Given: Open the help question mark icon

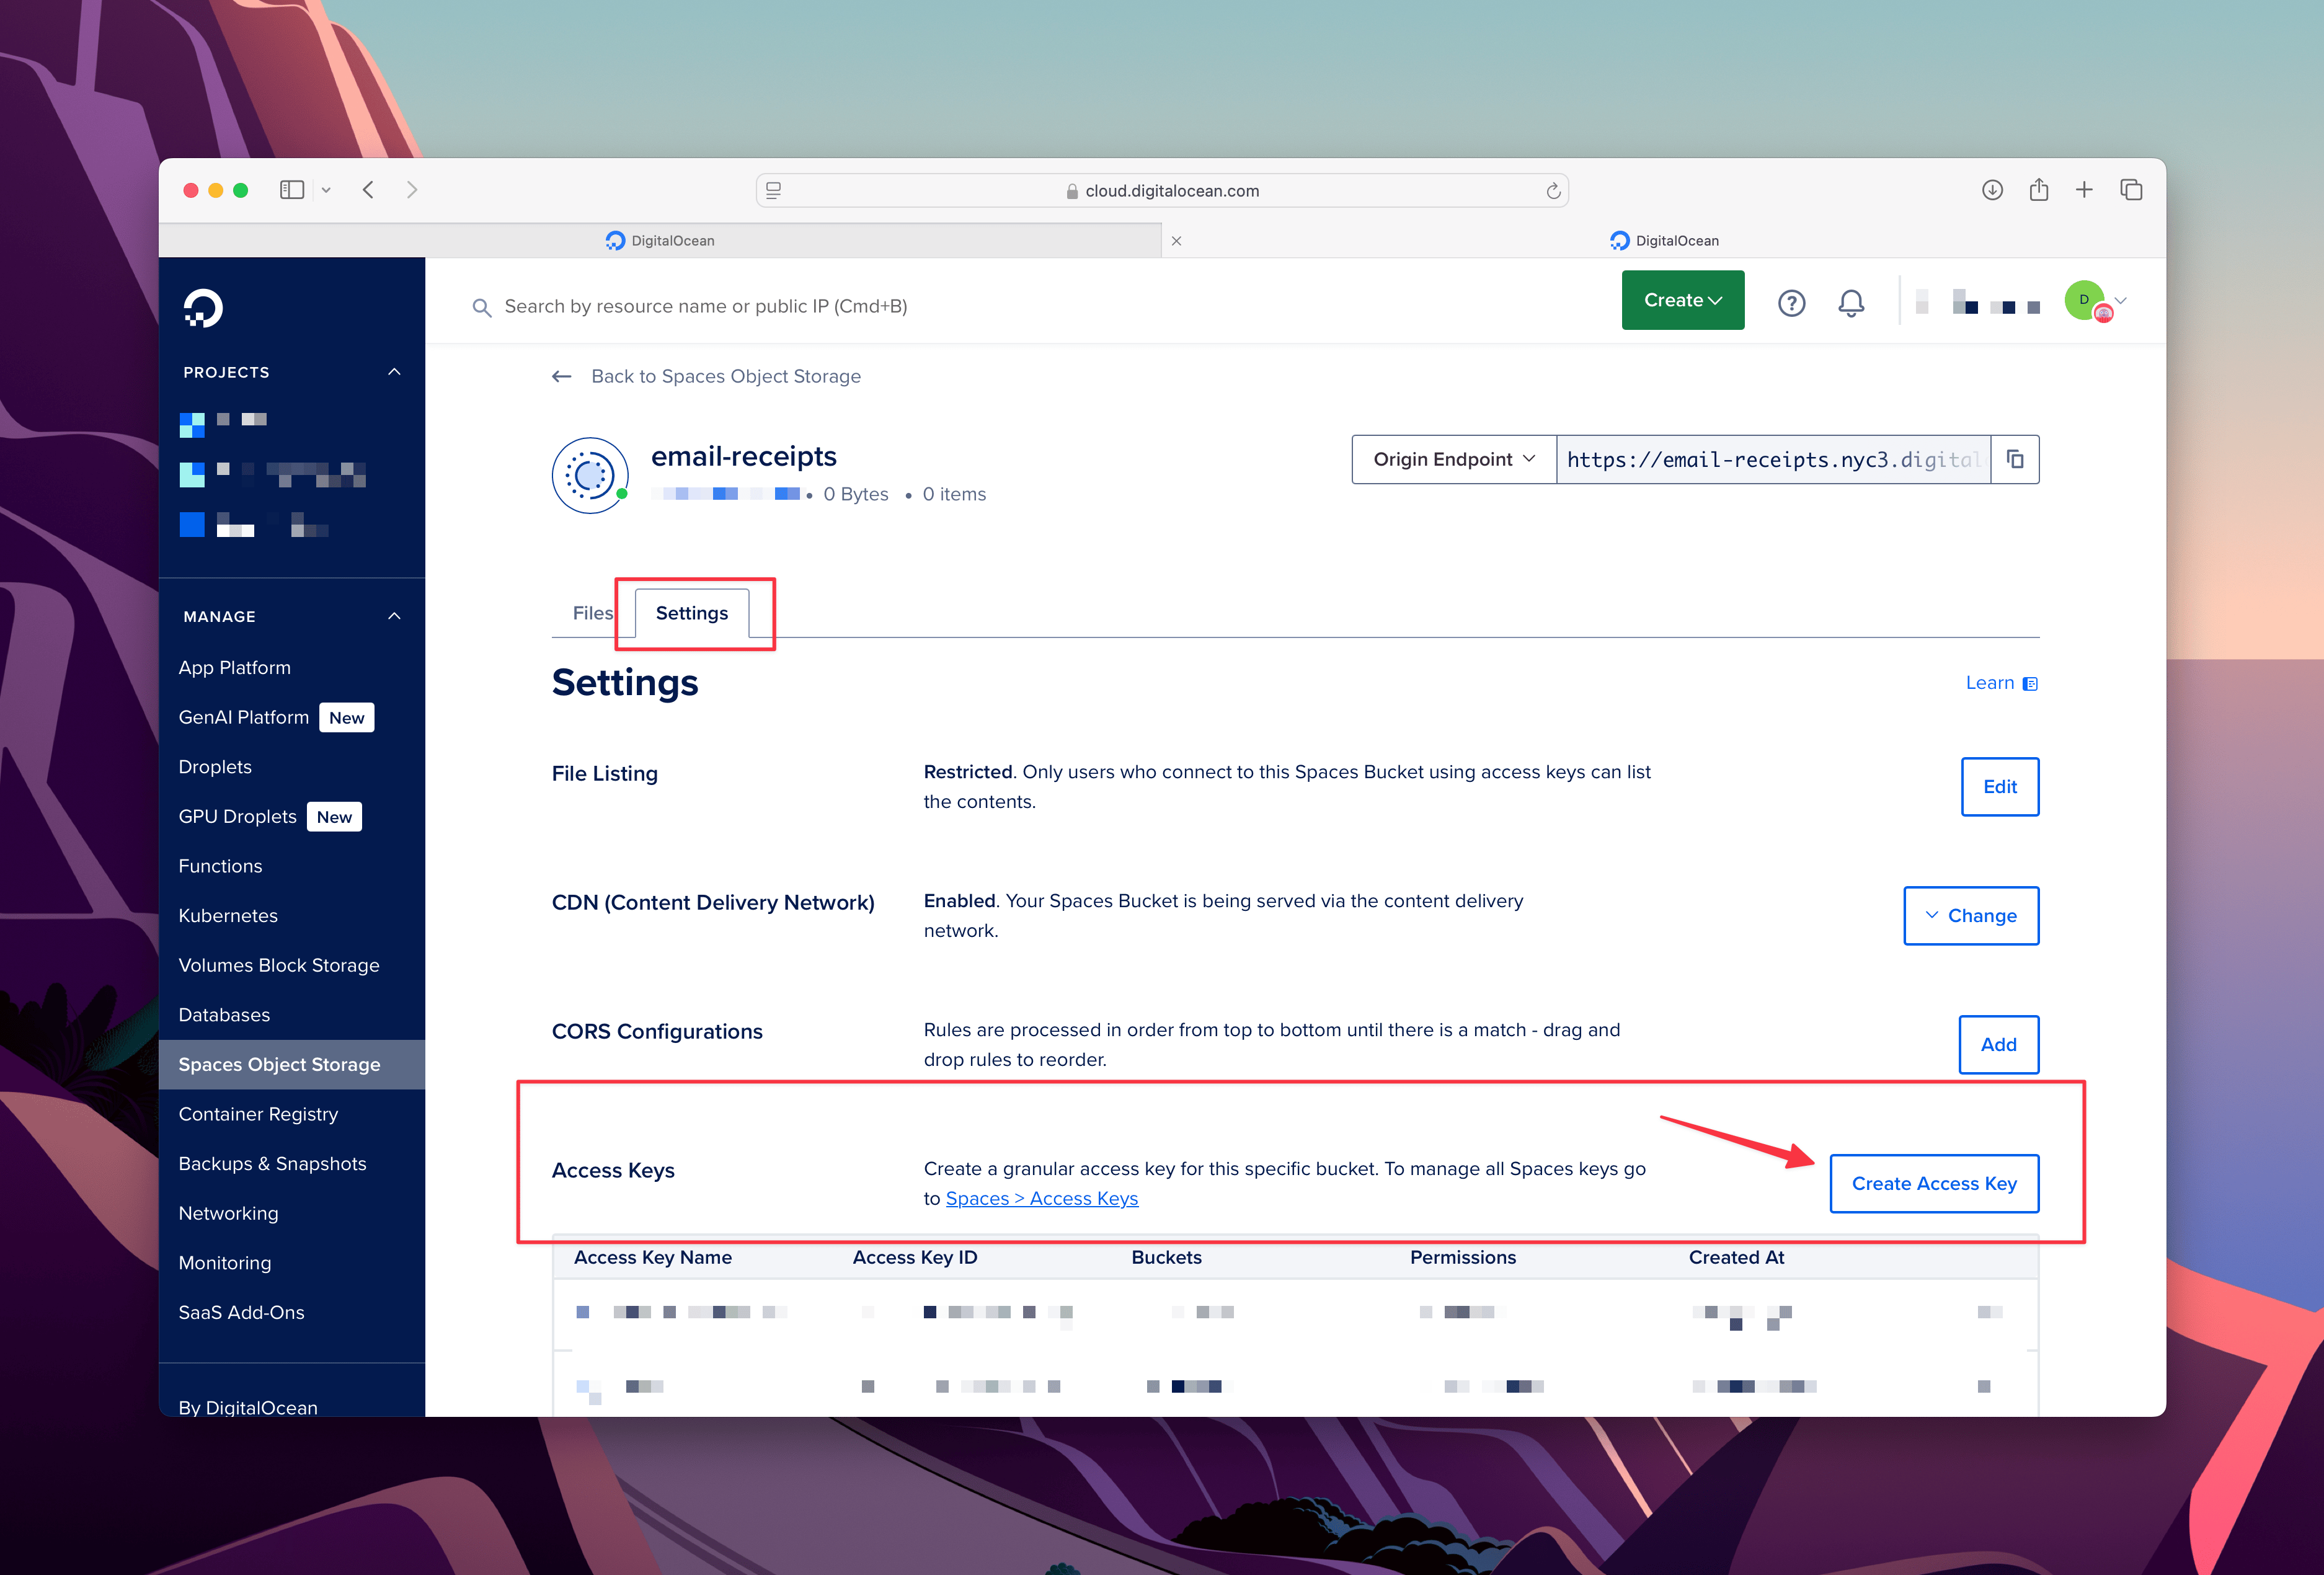Looking at the screenshot, I should click(1791, 303).
